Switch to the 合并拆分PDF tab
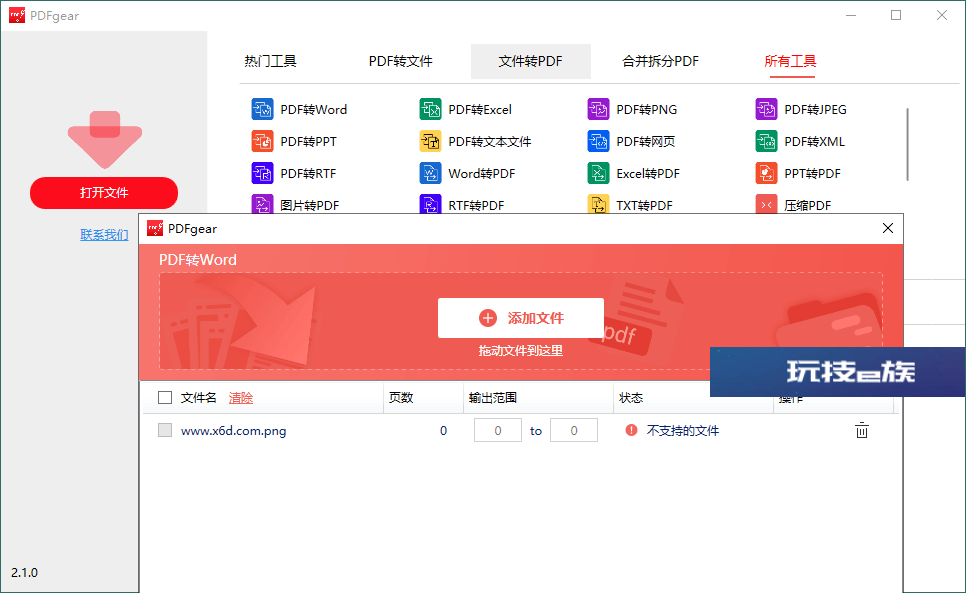966x593 pixels. pos(660,61)
